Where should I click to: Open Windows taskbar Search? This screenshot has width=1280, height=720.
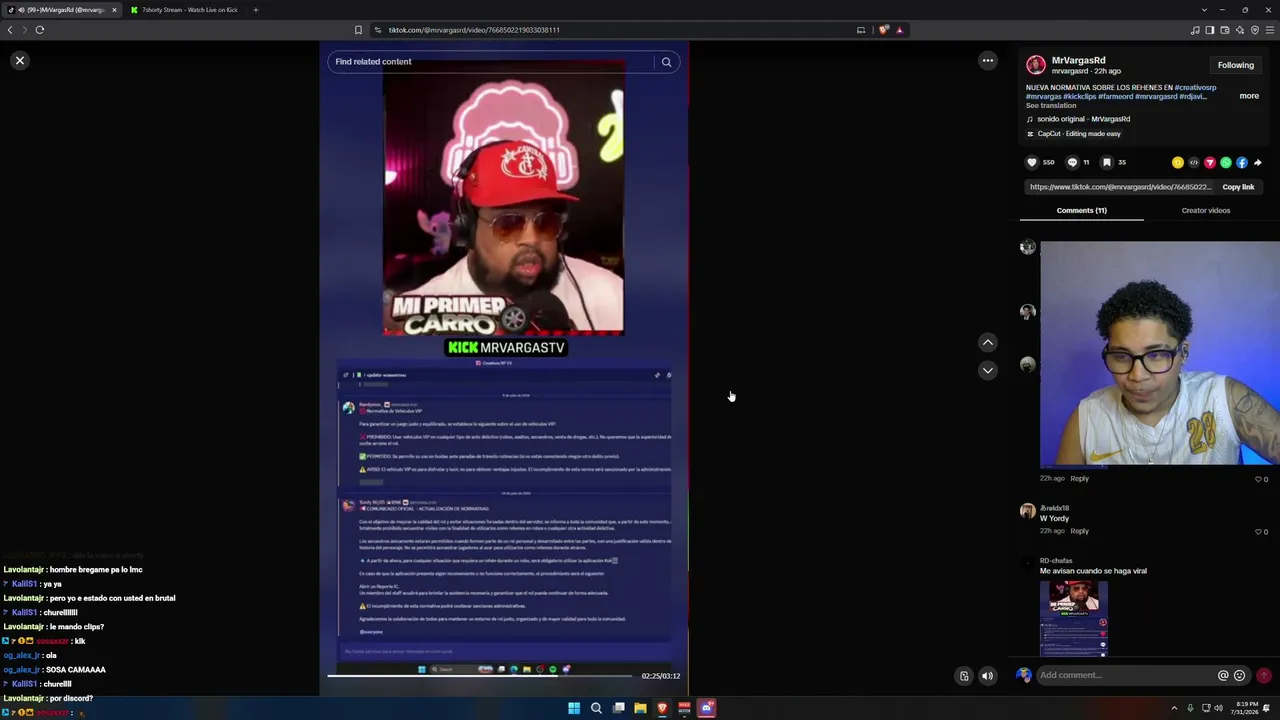(x=596, y=708)
